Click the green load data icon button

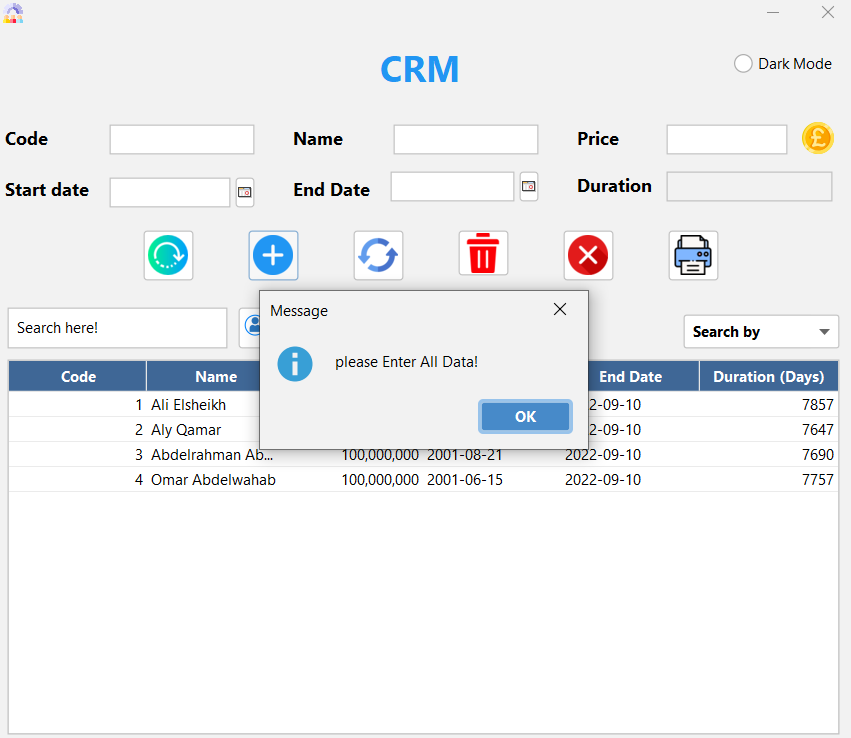click(168, 255)
